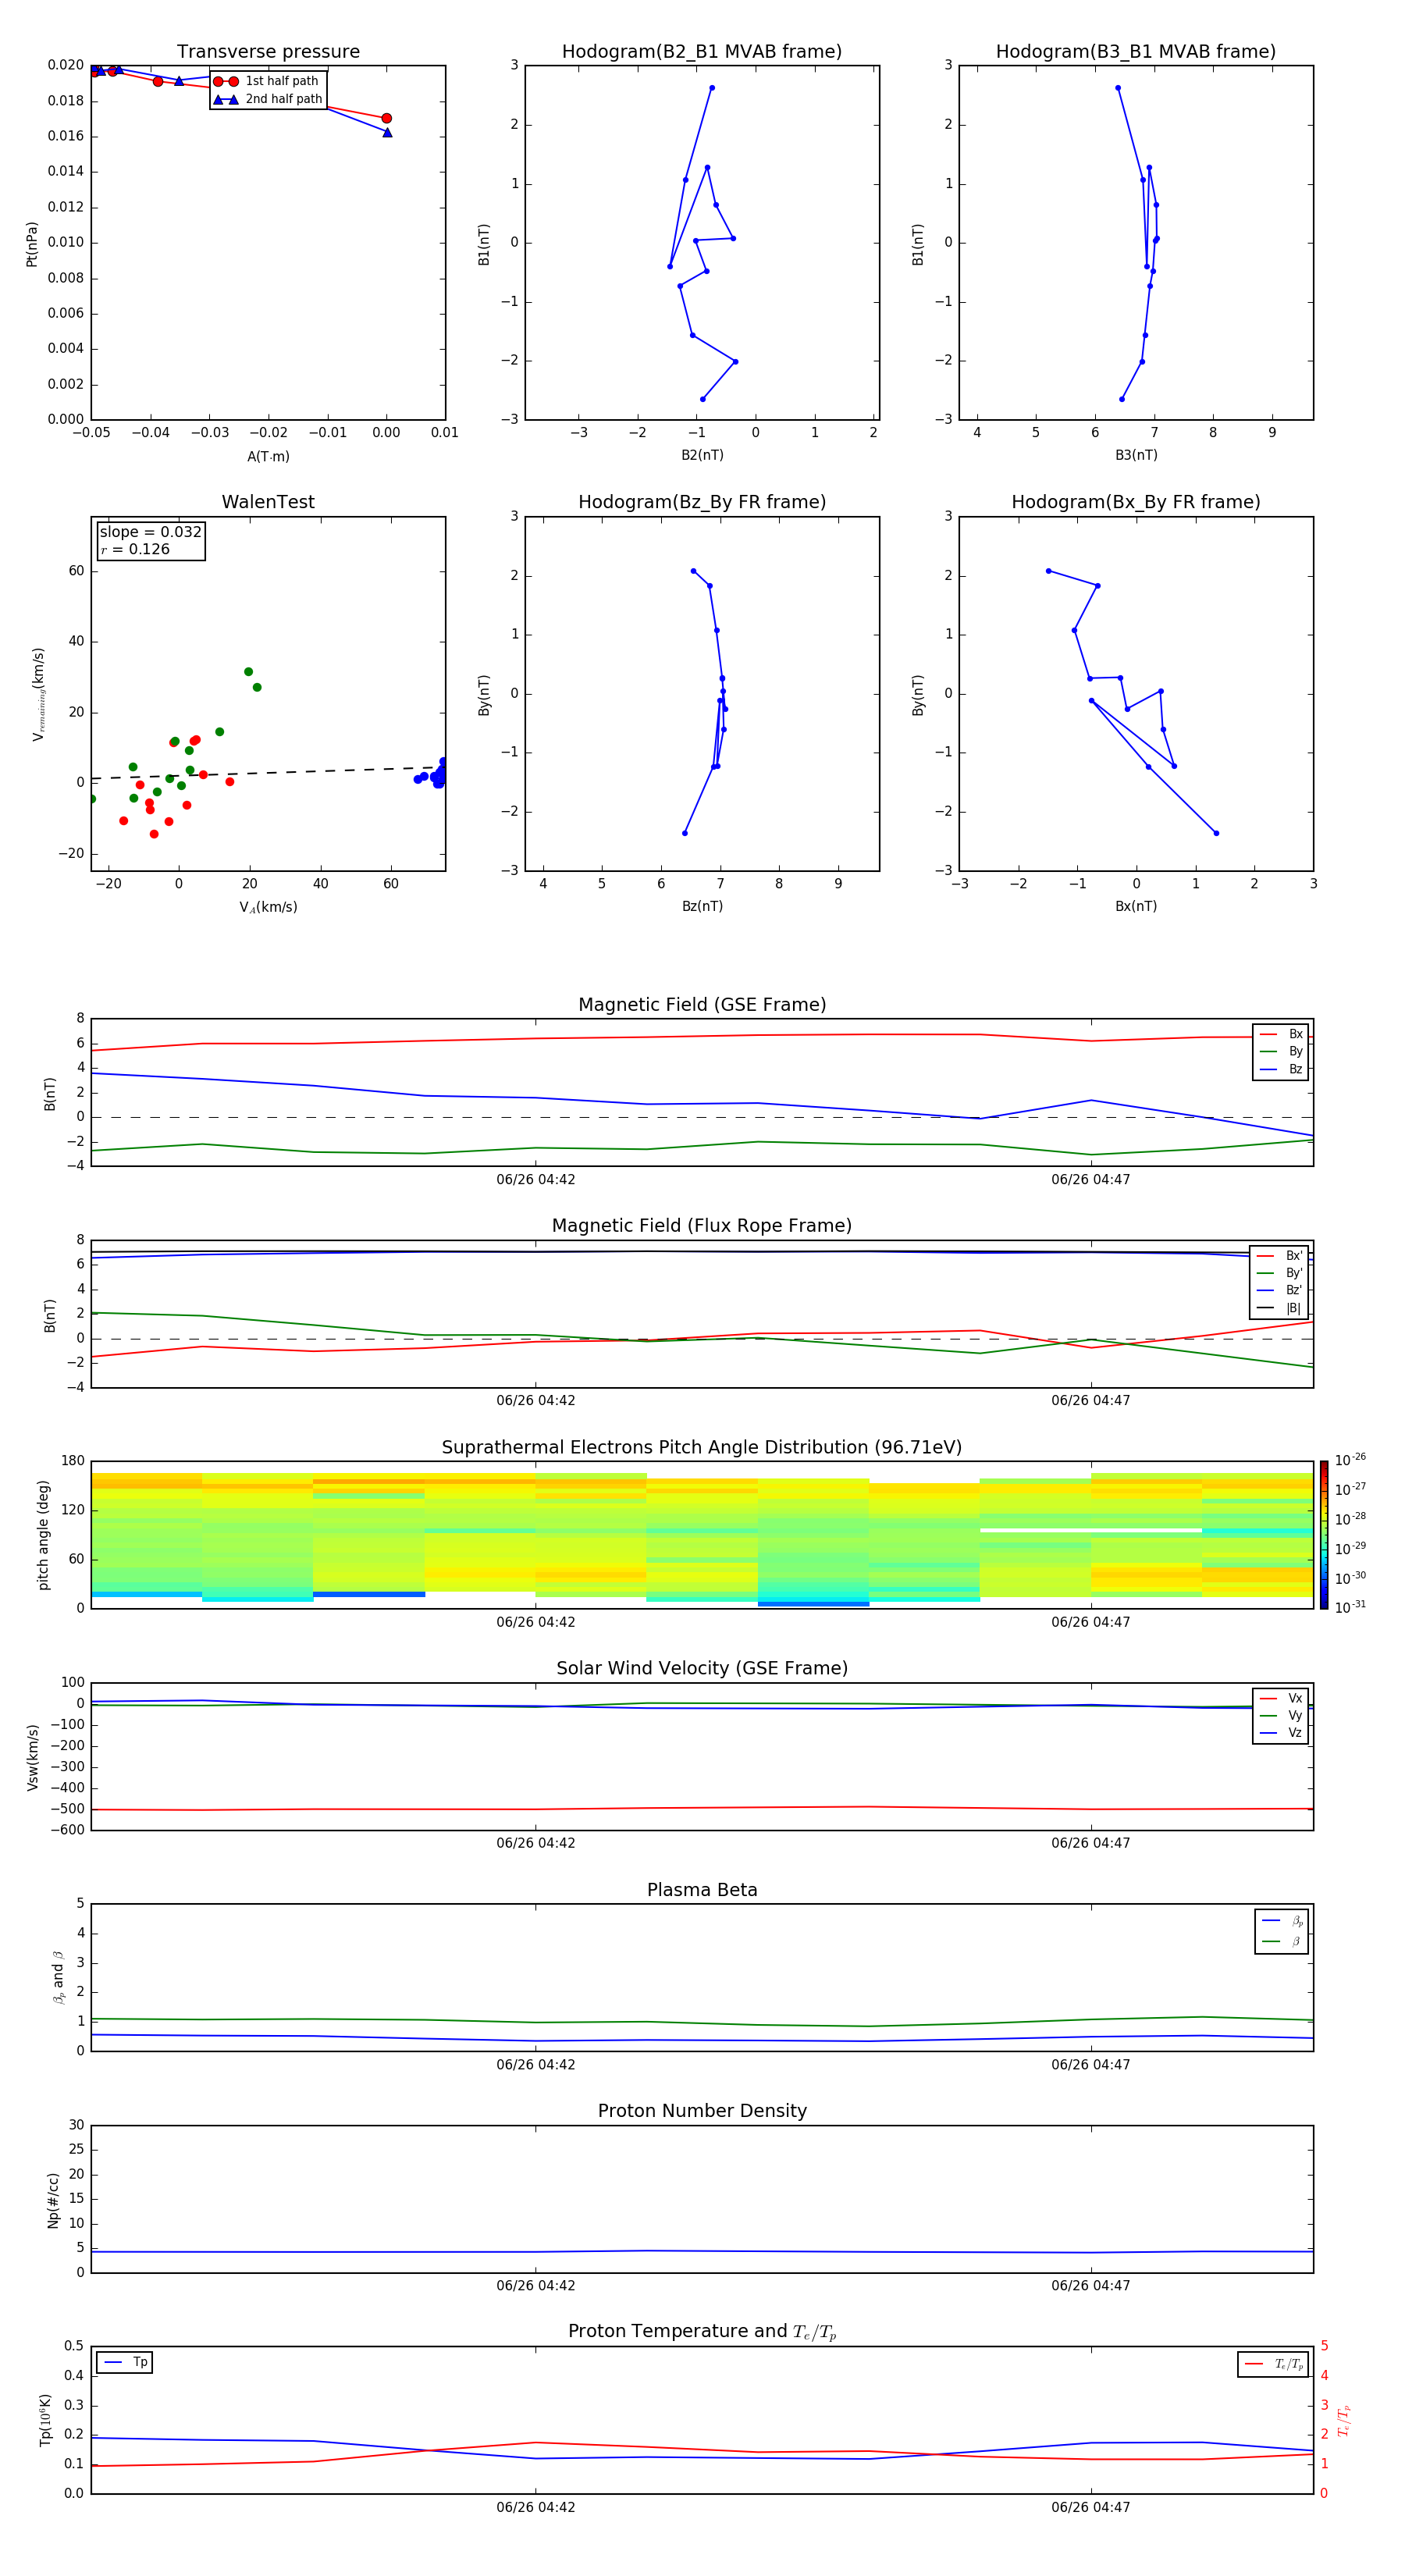Image resolution: width=1405 pixels, height=2576 pixels.
Task: Click the 'slope = 0.032' annotation
Action: 151,532
